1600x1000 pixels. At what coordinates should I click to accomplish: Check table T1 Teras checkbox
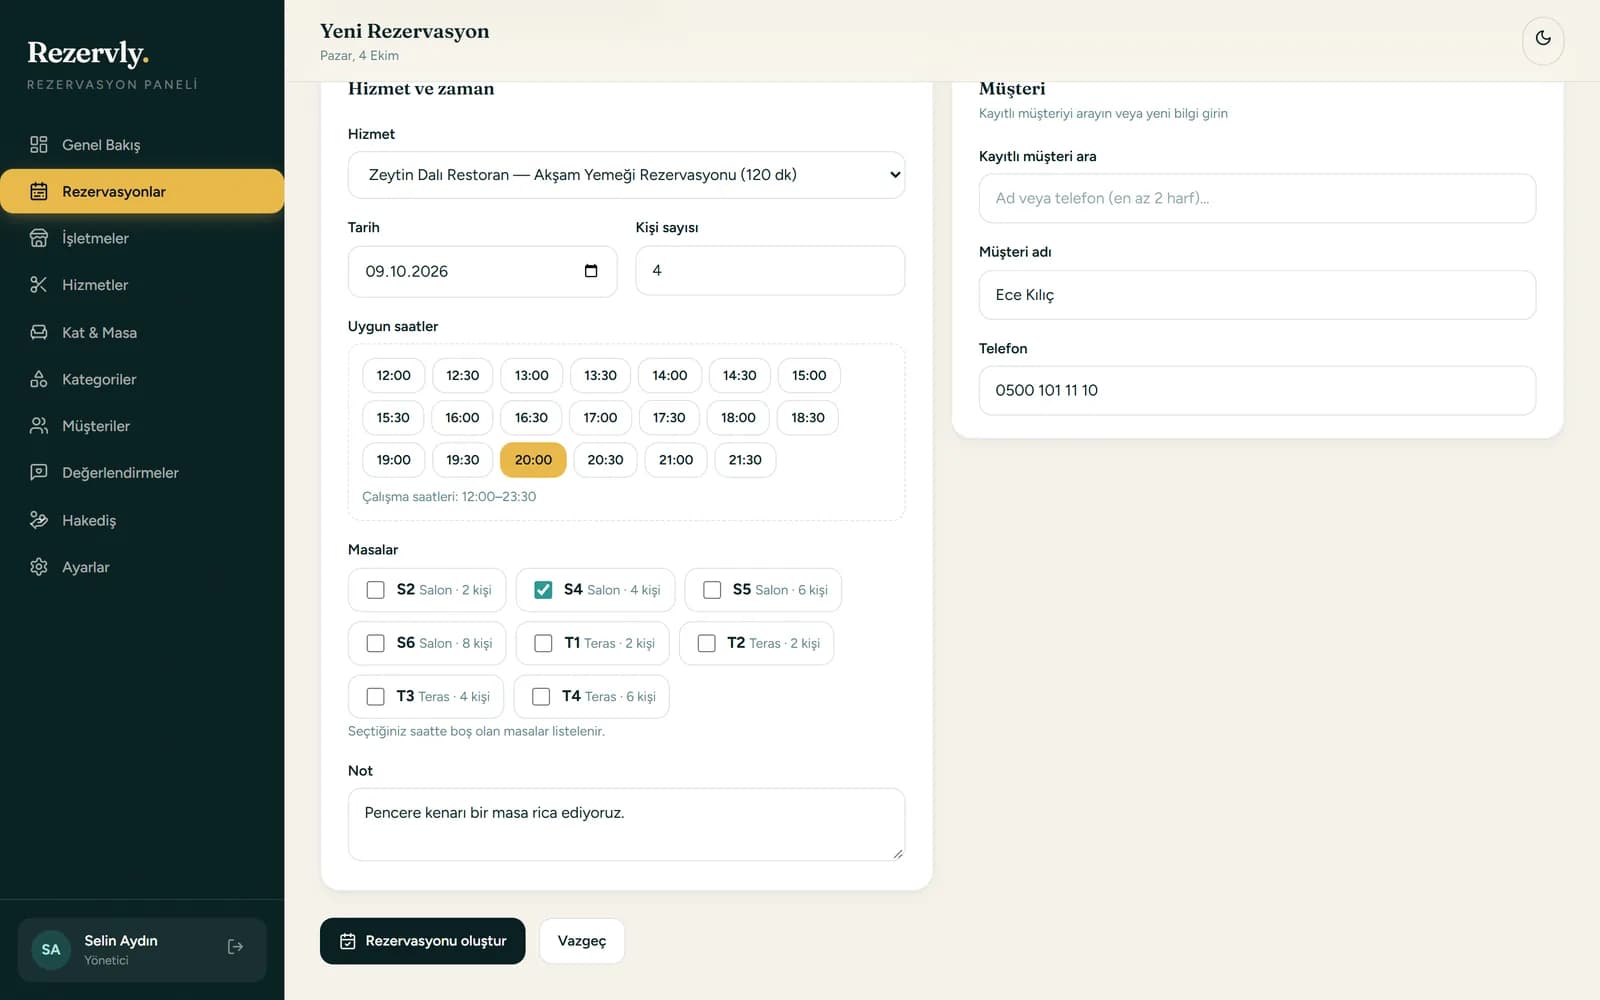pyautogui.click(x=543, y=643)
